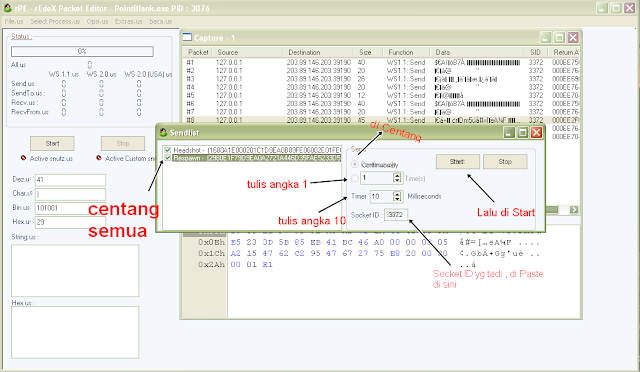Click the String.us text area

click(x=75, y=270)
